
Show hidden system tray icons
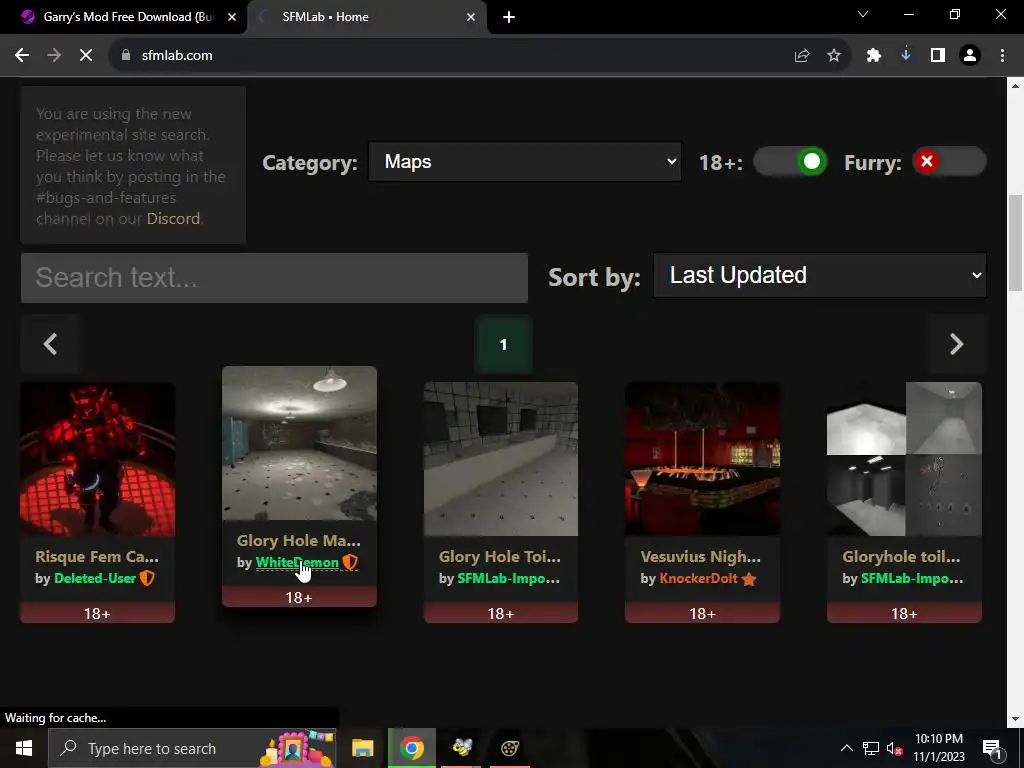846,748
